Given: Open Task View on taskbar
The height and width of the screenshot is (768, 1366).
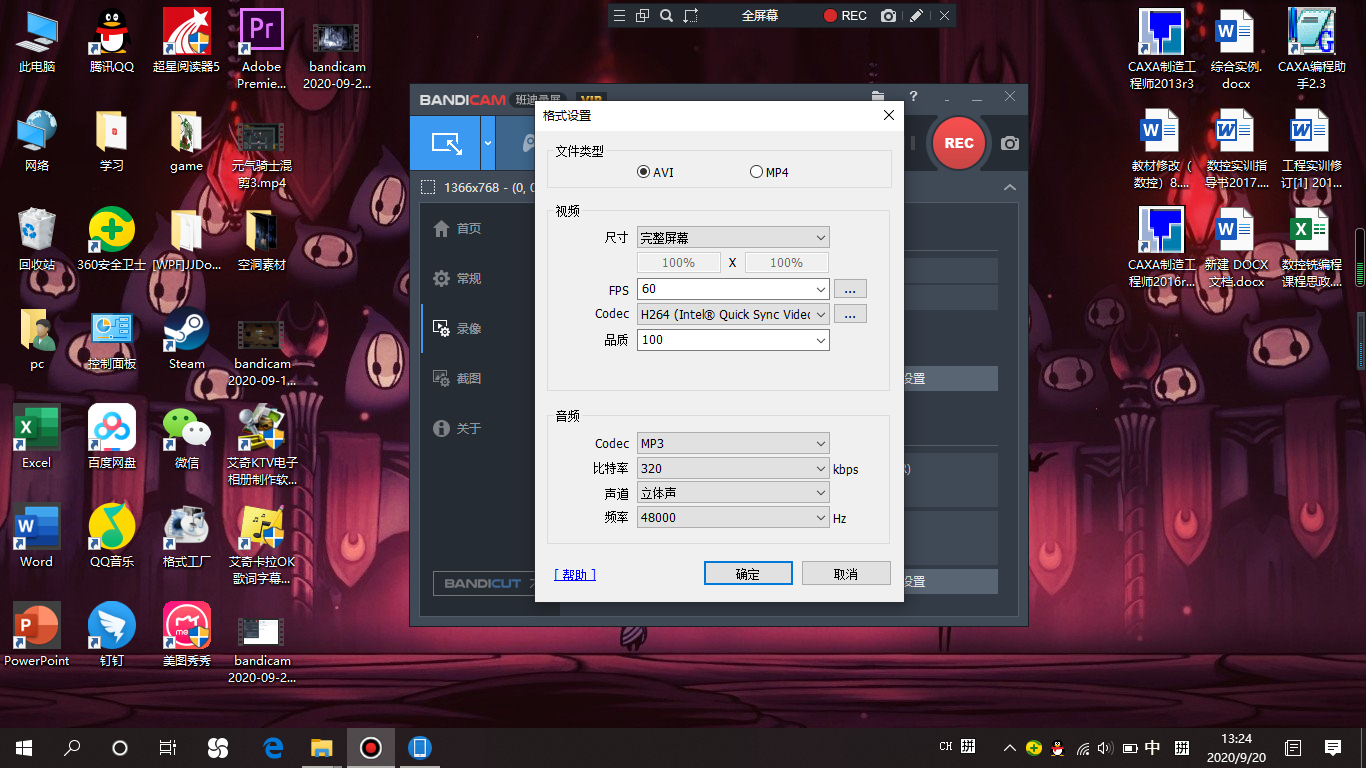Looking at the screenshot, I should pos(168,747).
